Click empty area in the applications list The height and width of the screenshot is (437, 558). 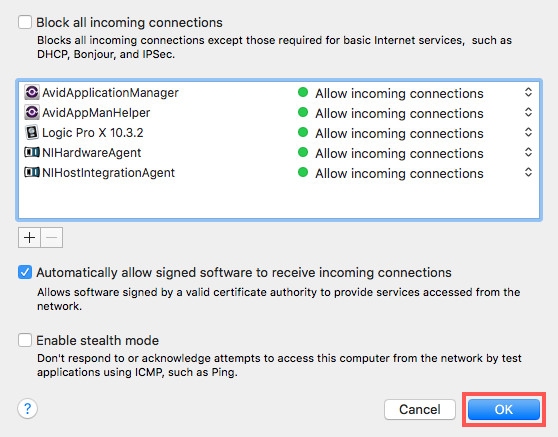tap(279, 200)
